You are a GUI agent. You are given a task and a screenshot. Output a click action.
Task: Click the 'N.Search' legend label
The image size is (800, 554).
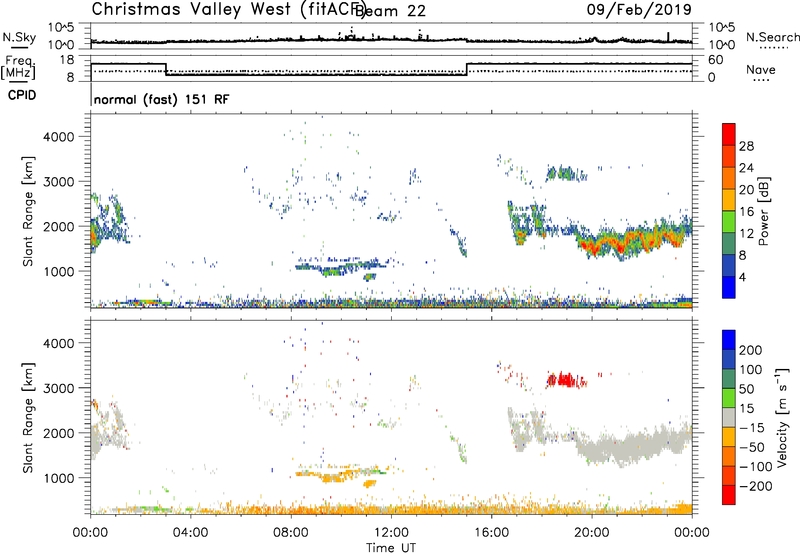coord(773,37)
